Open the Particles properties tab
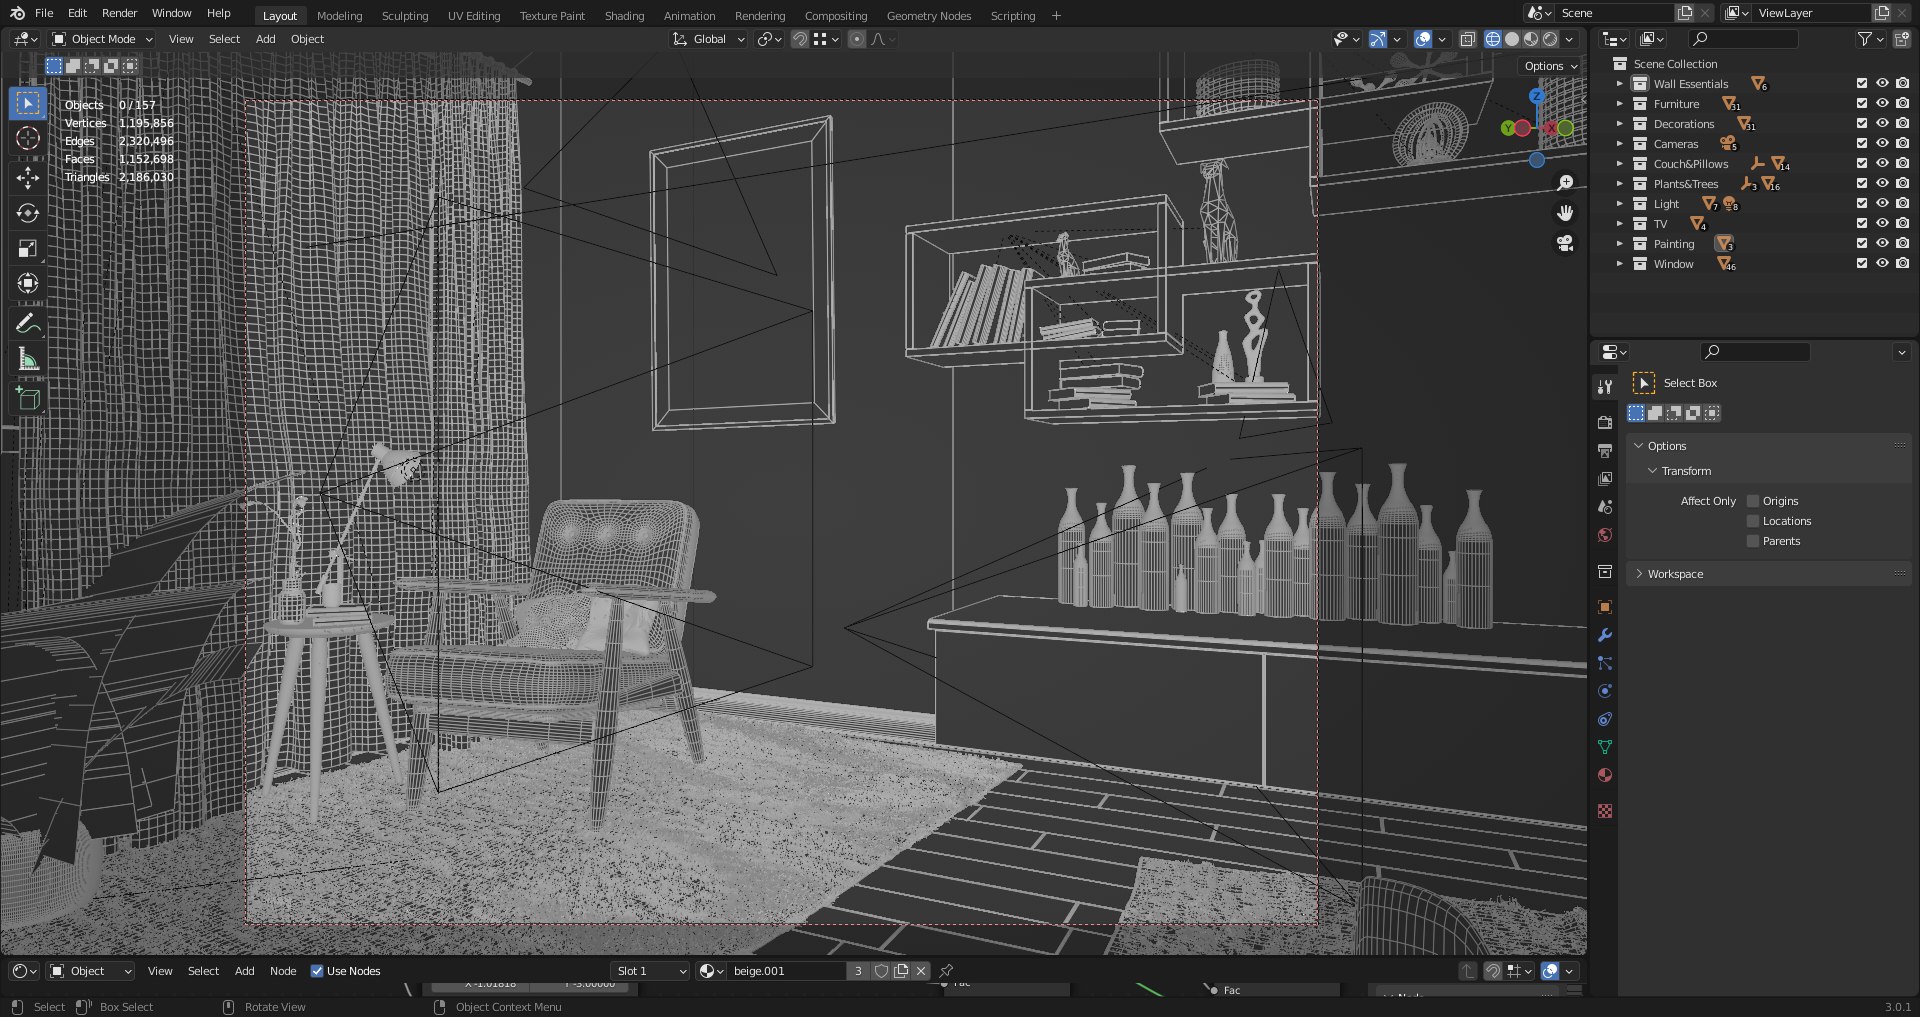 tap(1605, 663)
